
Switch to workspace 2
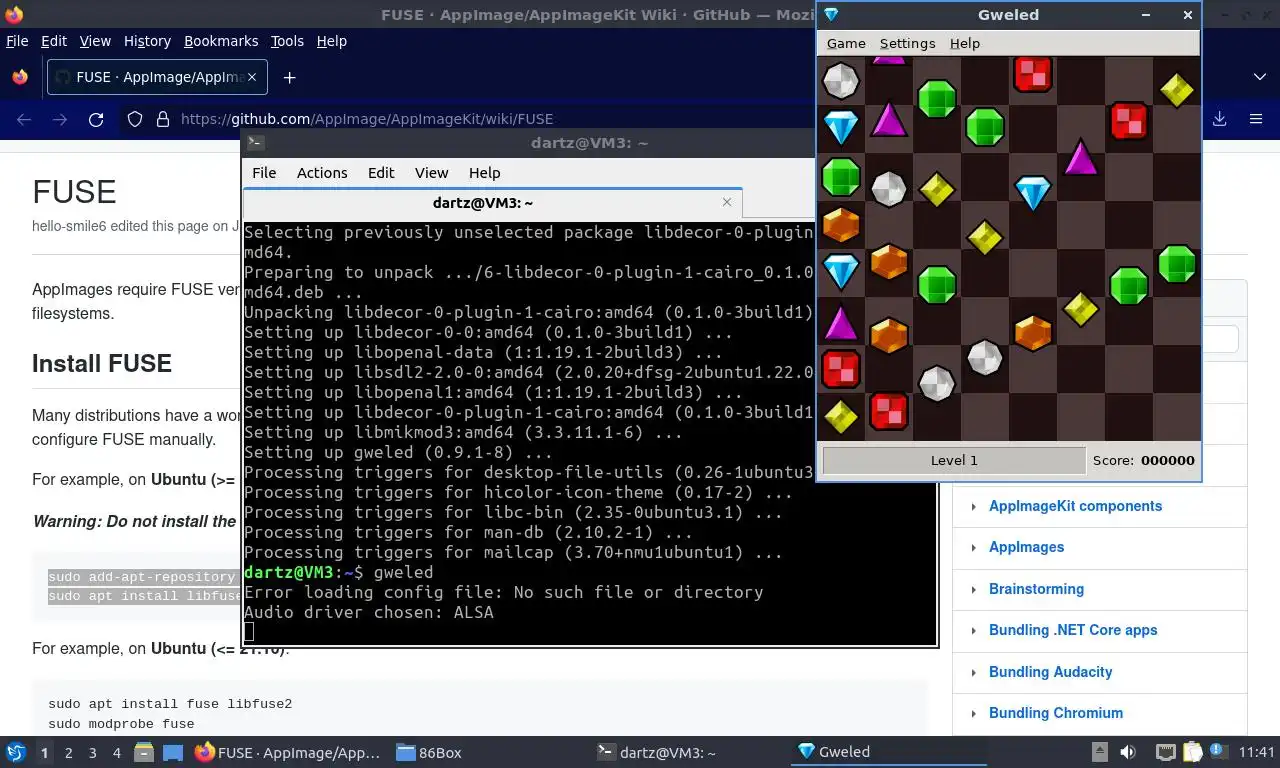click(68, 753)
